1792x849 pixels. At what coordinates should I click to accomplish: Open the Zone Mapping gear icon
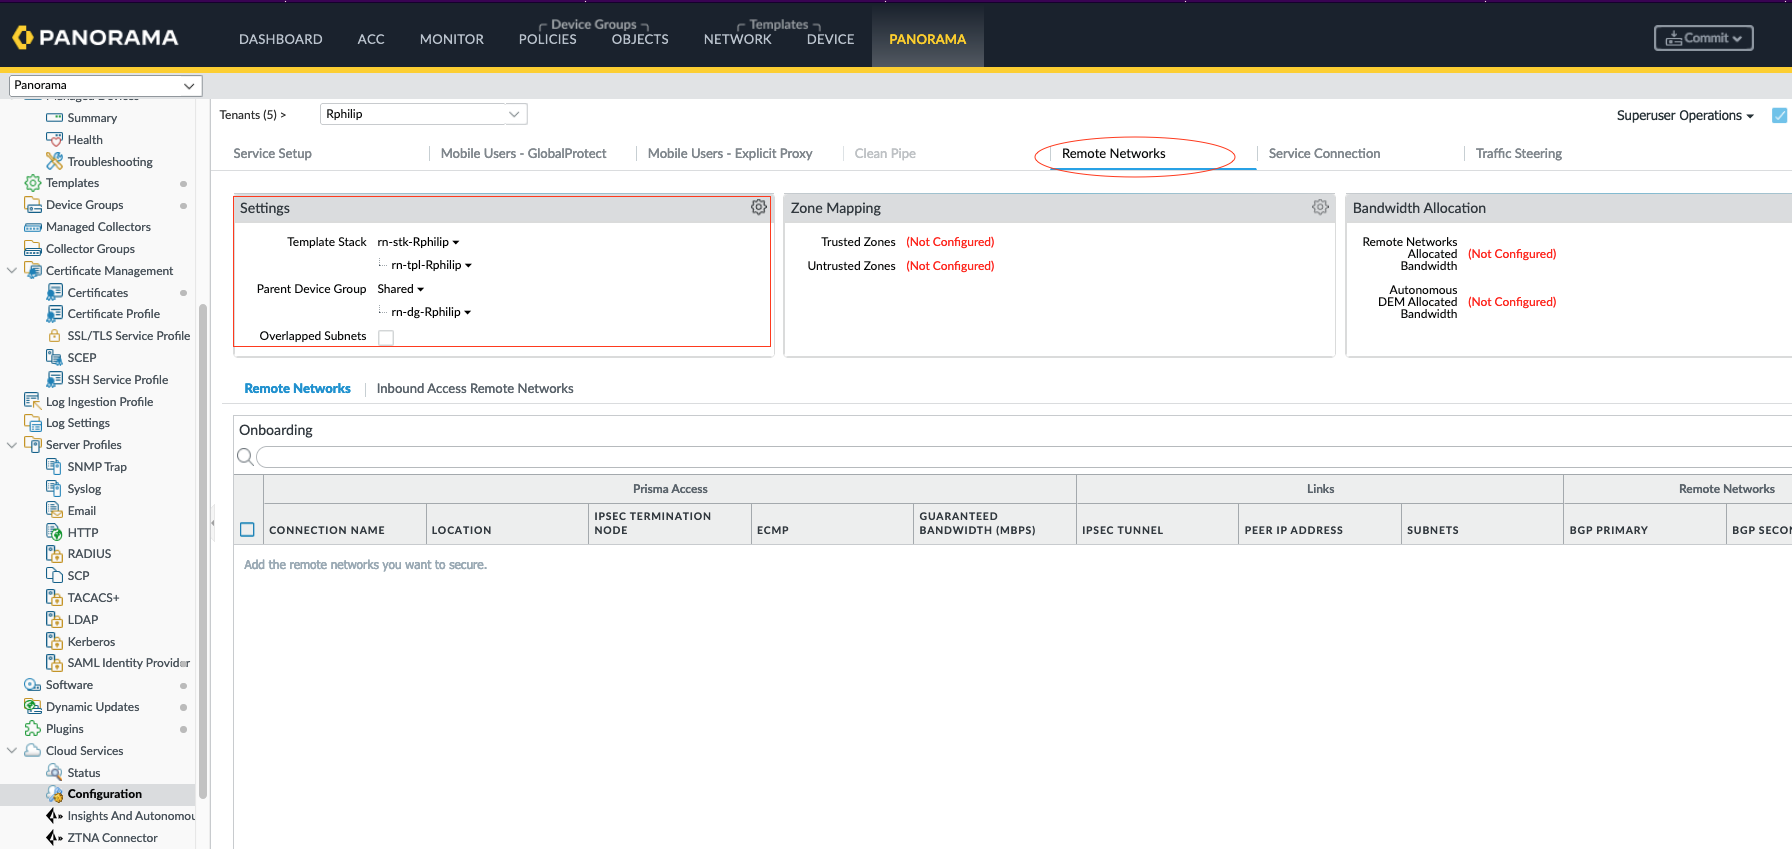1320,207
